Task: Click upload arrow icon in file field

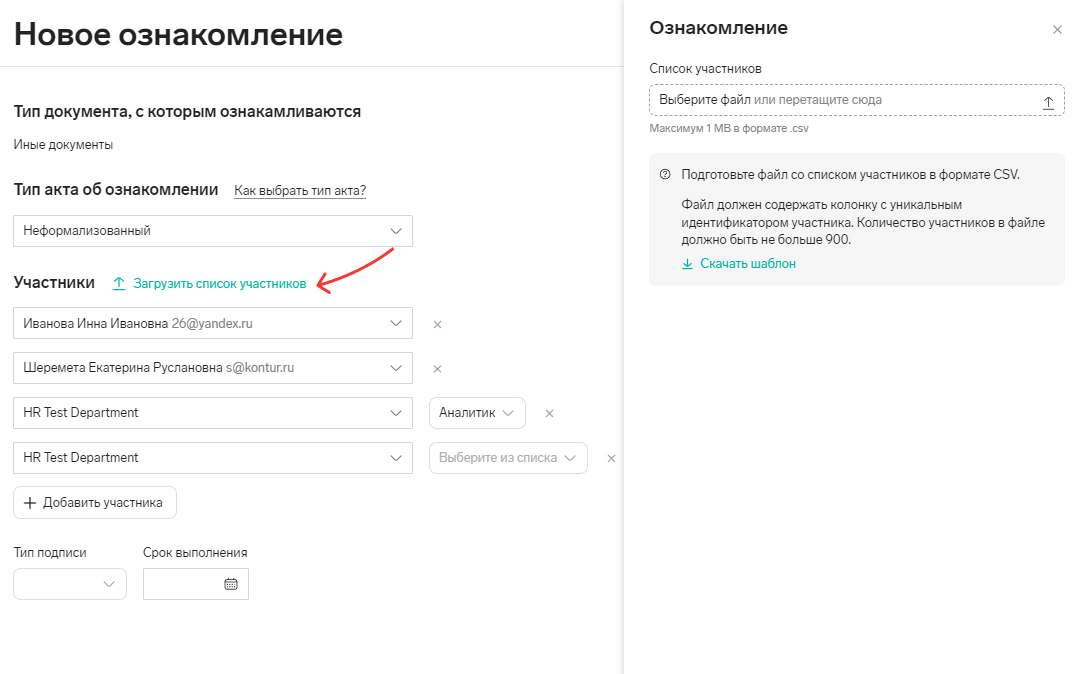Action: (1048, 103)
